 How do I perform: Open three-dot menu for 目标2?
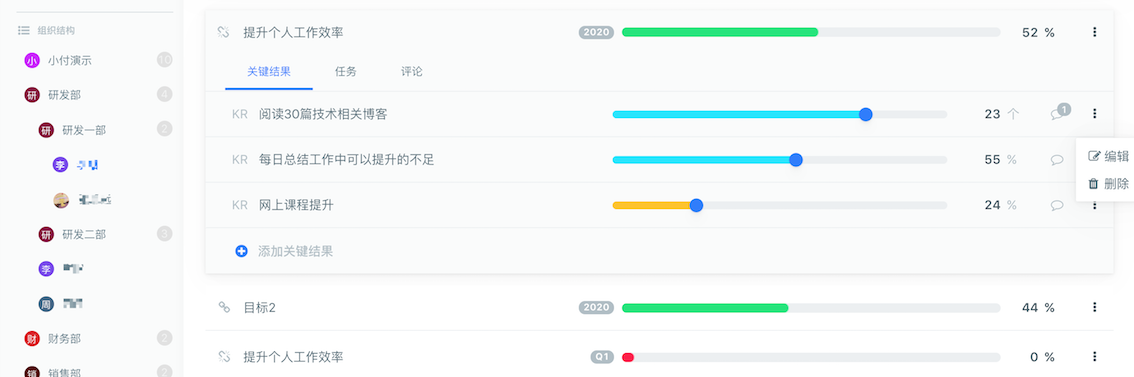(1094, 308)
